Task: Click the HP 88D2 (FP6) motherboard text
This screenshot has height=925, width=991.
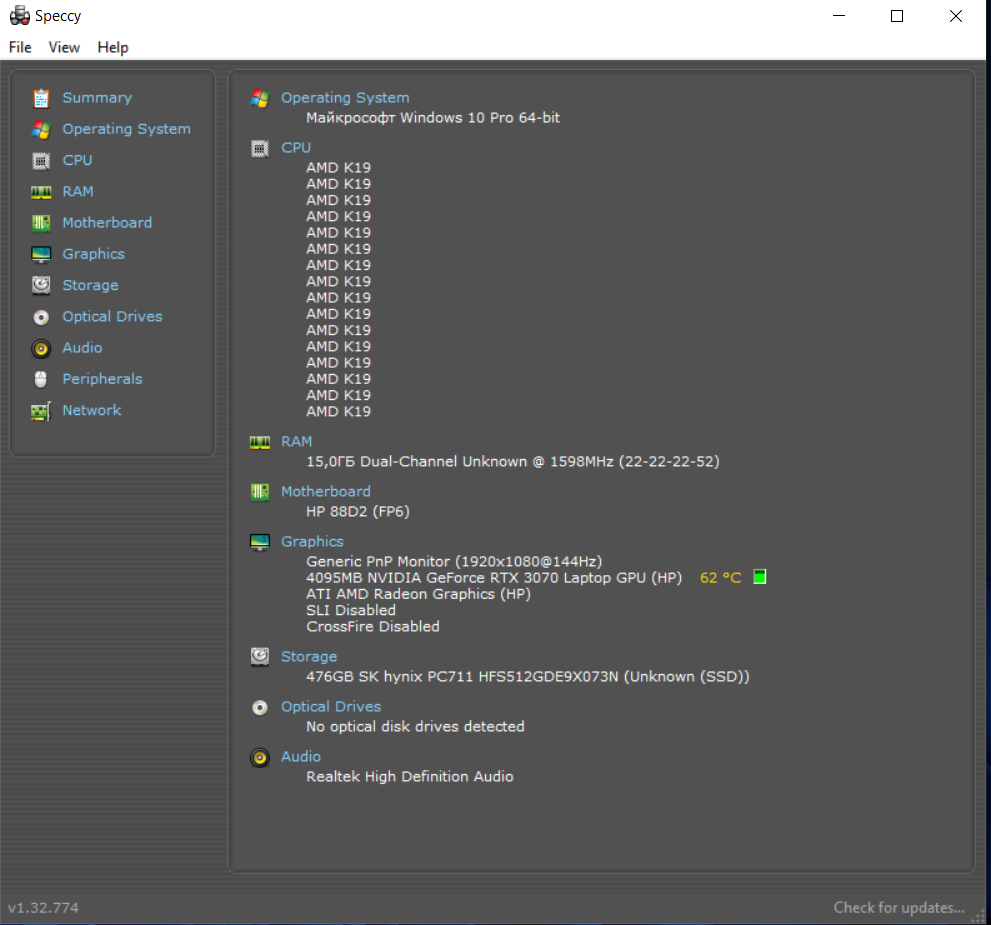Action: (358, 512)
